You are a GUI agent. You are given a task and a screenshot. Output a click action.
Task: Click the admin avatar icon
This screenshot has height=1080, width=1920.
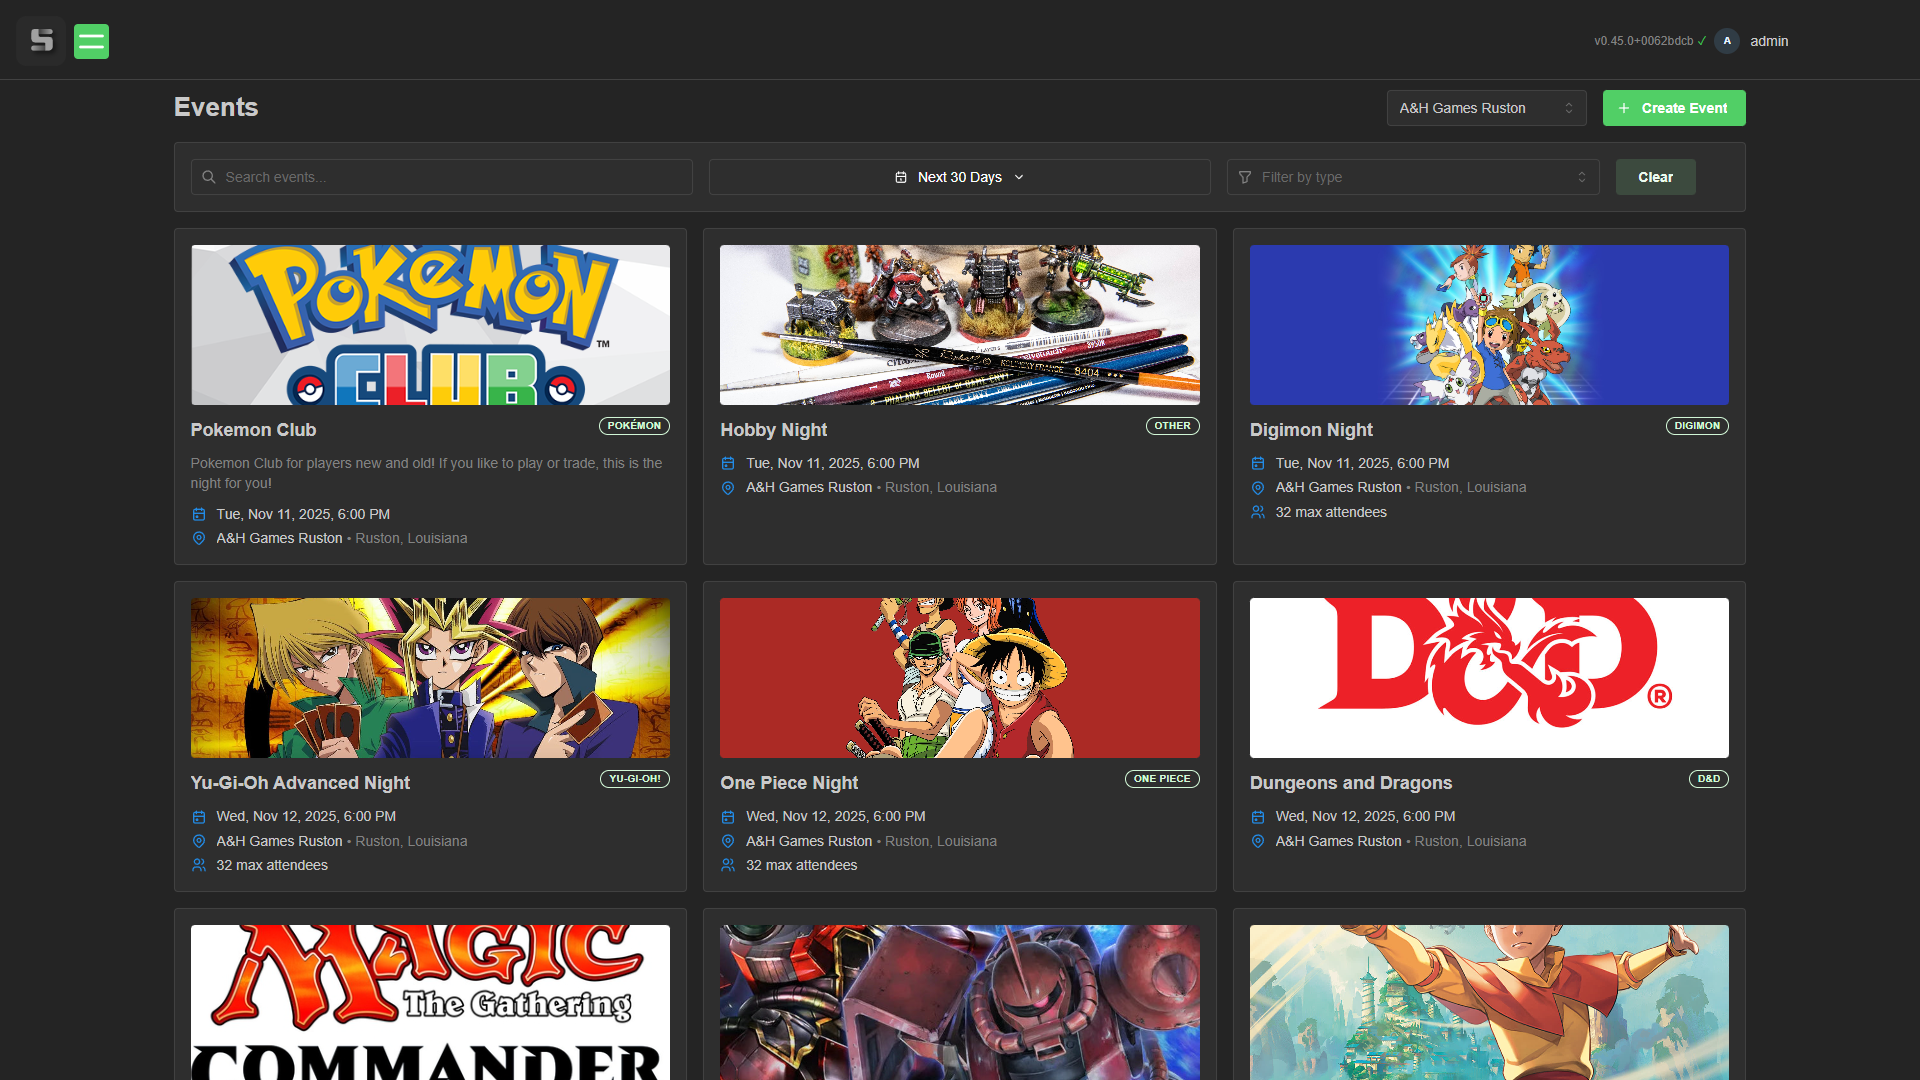(1727, 41)
